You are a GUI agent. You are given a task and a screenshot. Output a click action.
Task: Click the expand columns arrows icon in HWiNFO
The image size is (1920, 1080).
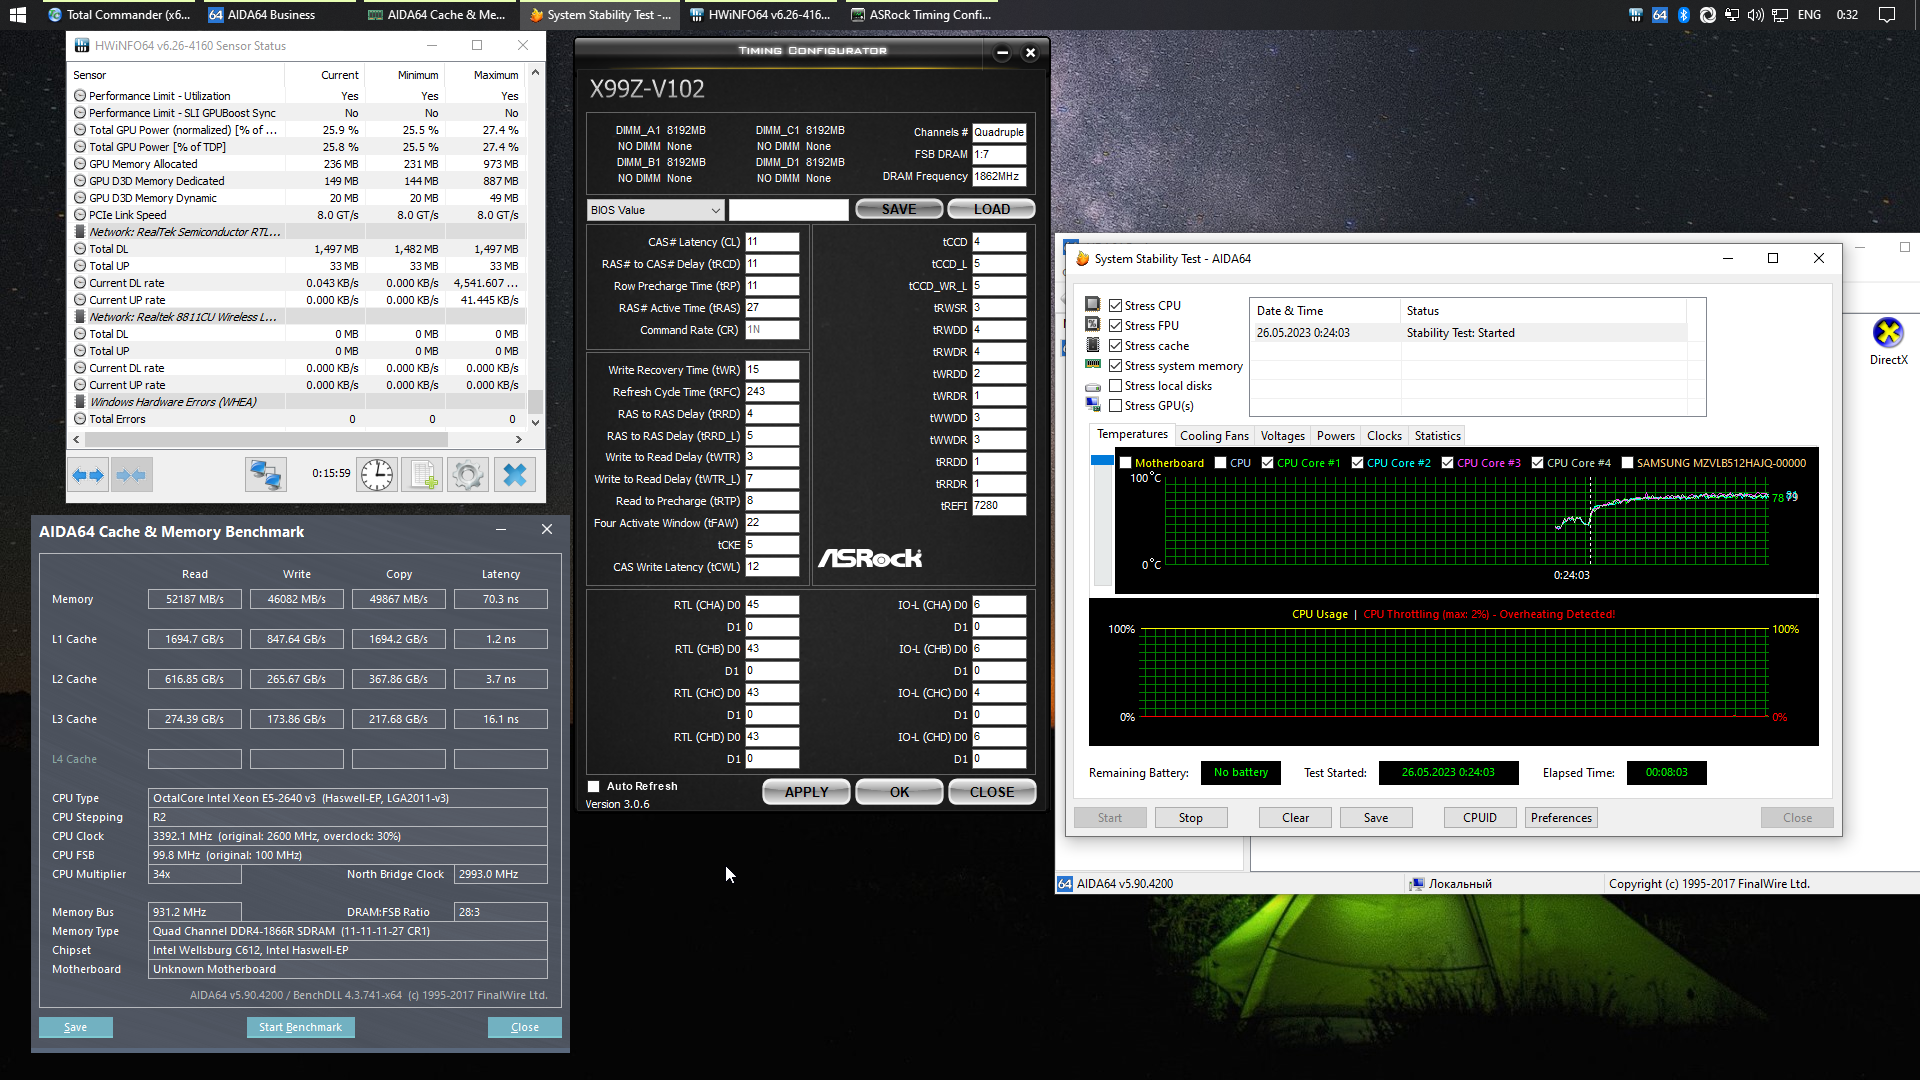[88, 475]
